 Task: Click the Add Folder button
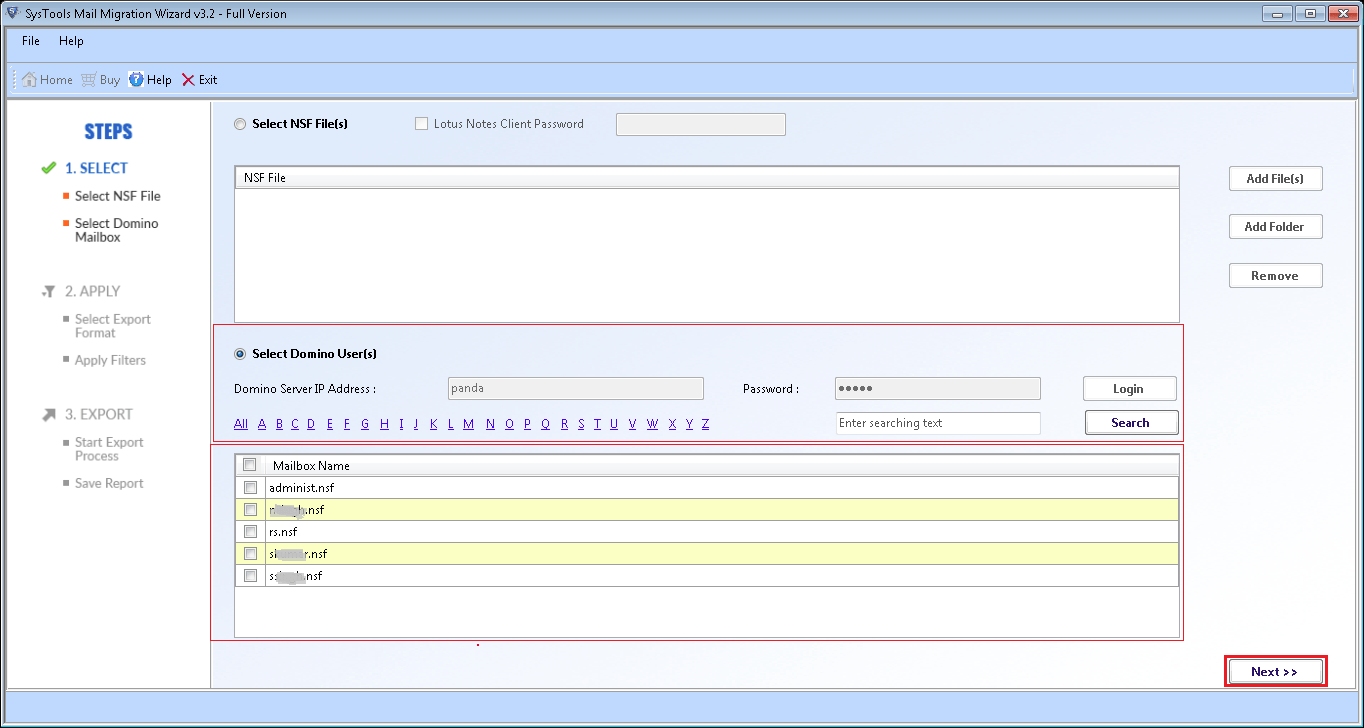coord(1275,226)
